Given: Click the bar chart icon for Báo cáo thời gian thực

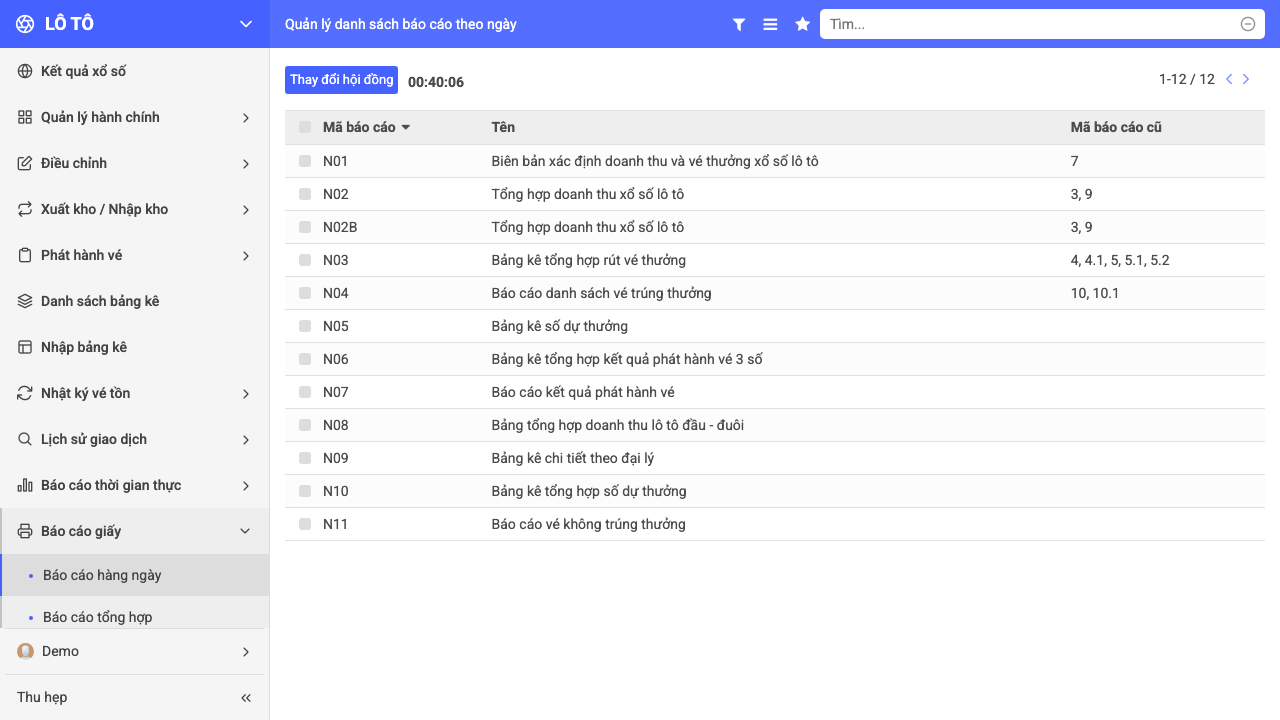Looking at the screenshot, I should [25, 485].
